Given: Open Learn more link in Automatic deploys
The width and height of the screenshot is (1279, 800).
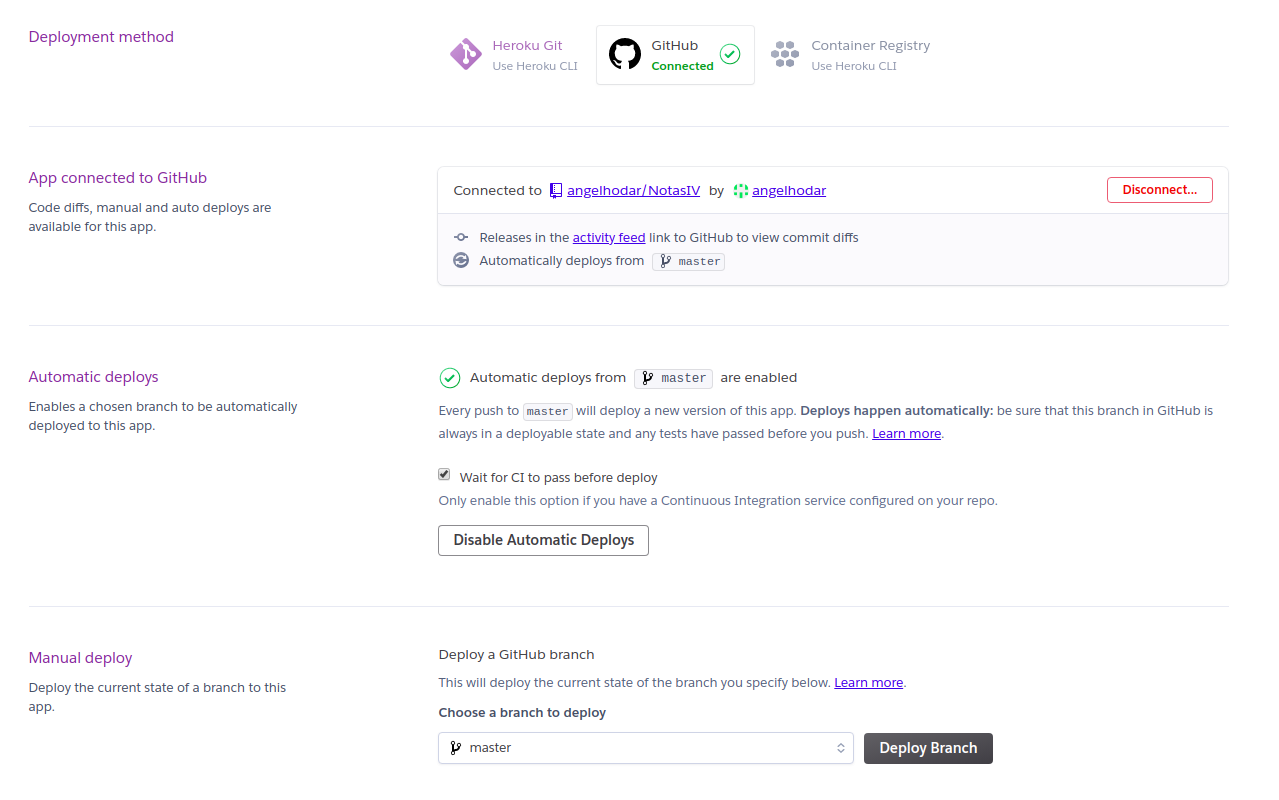Looking at the screenshot, I should [x=906, y=434].
